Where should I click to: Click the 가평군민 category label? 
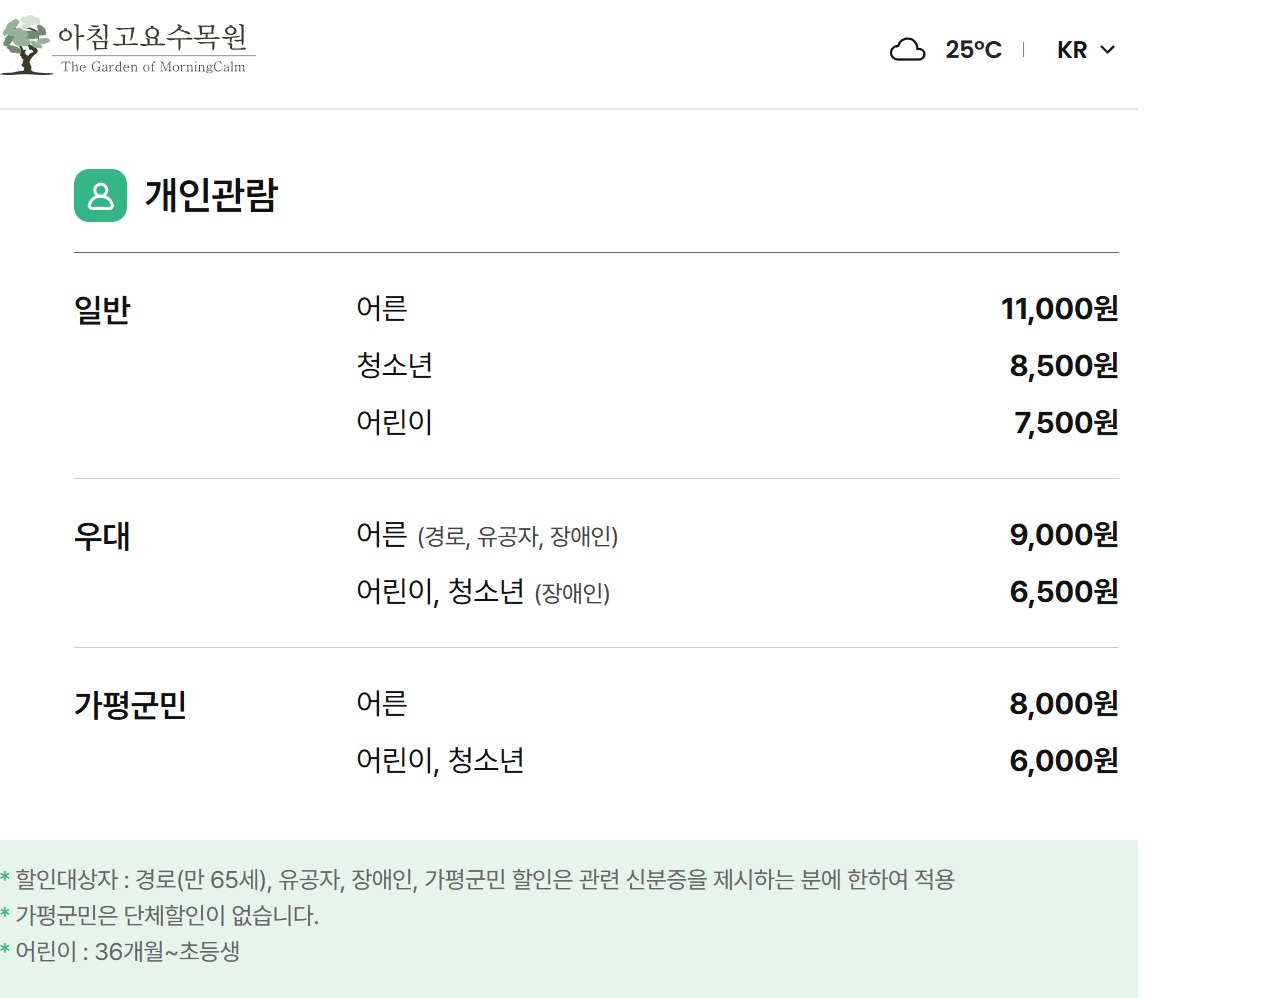pos(130,704)
